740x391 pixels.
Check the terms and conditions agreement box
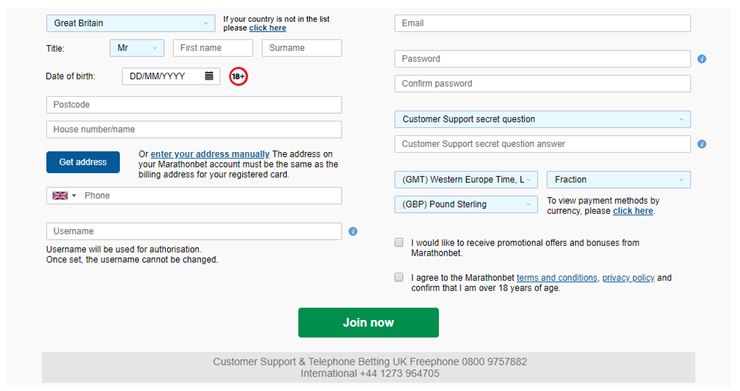(x=399, y=277)
